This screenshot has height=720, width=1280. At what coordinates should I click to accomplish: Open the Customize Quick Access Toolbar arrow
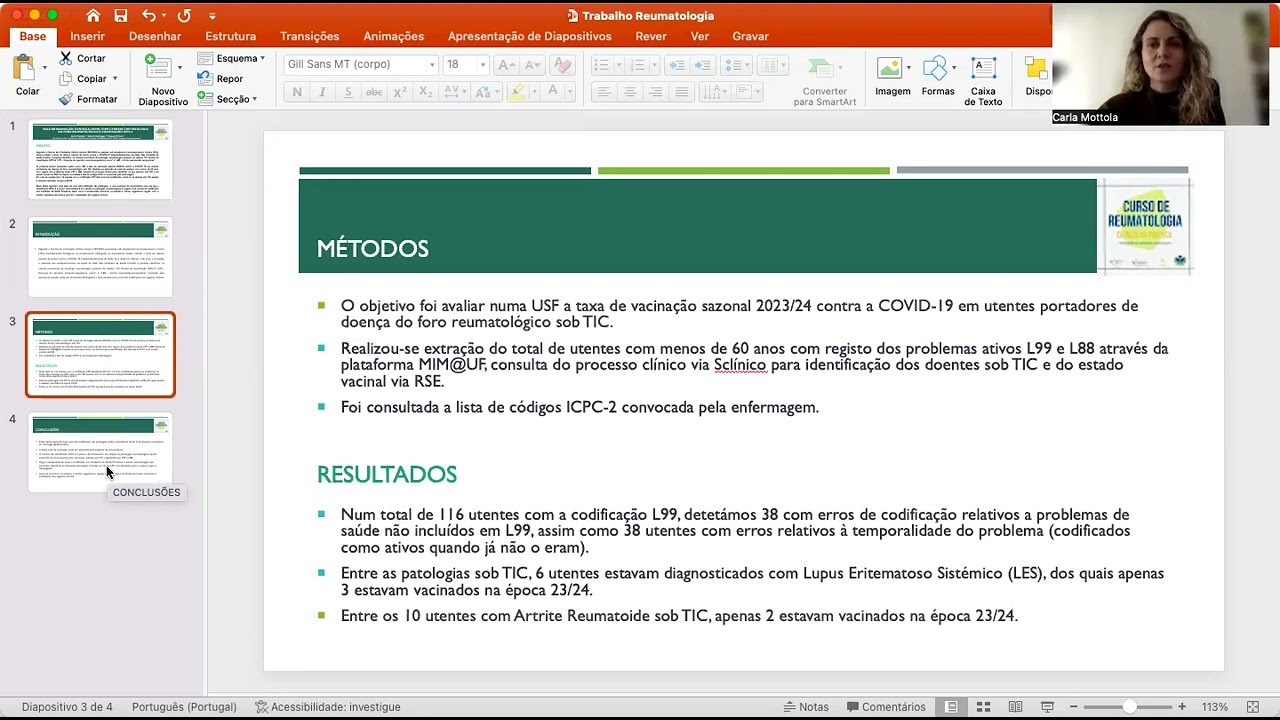pos(212,16)
